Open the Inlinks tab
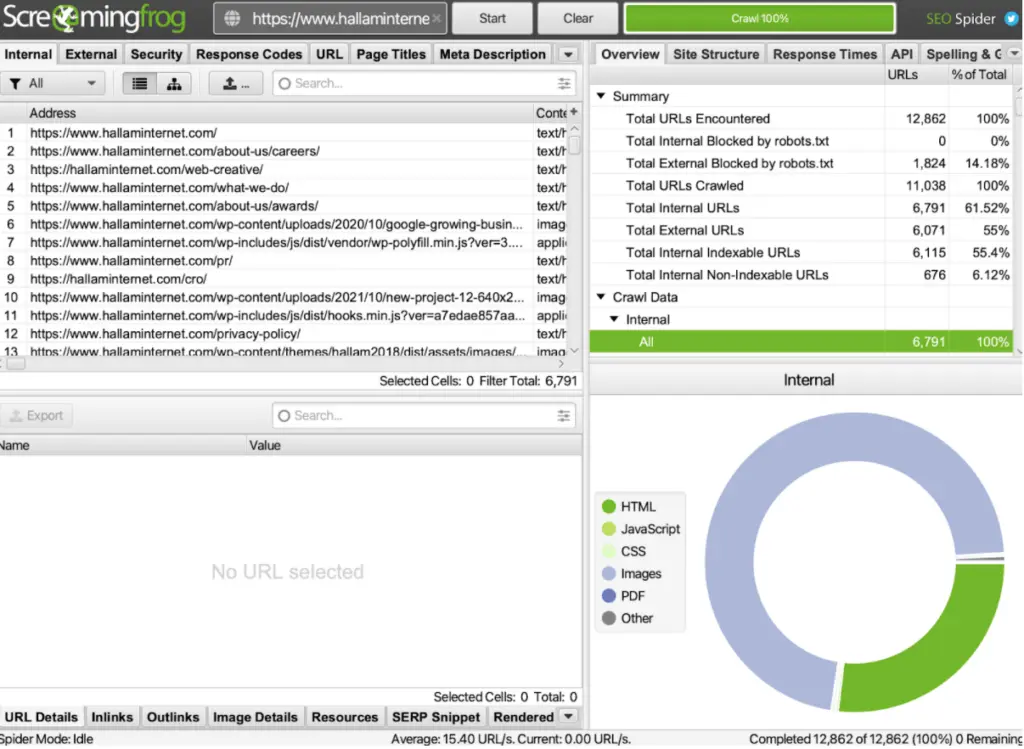The width and height of the screenshot is (1024, 749). click(112, 717)
